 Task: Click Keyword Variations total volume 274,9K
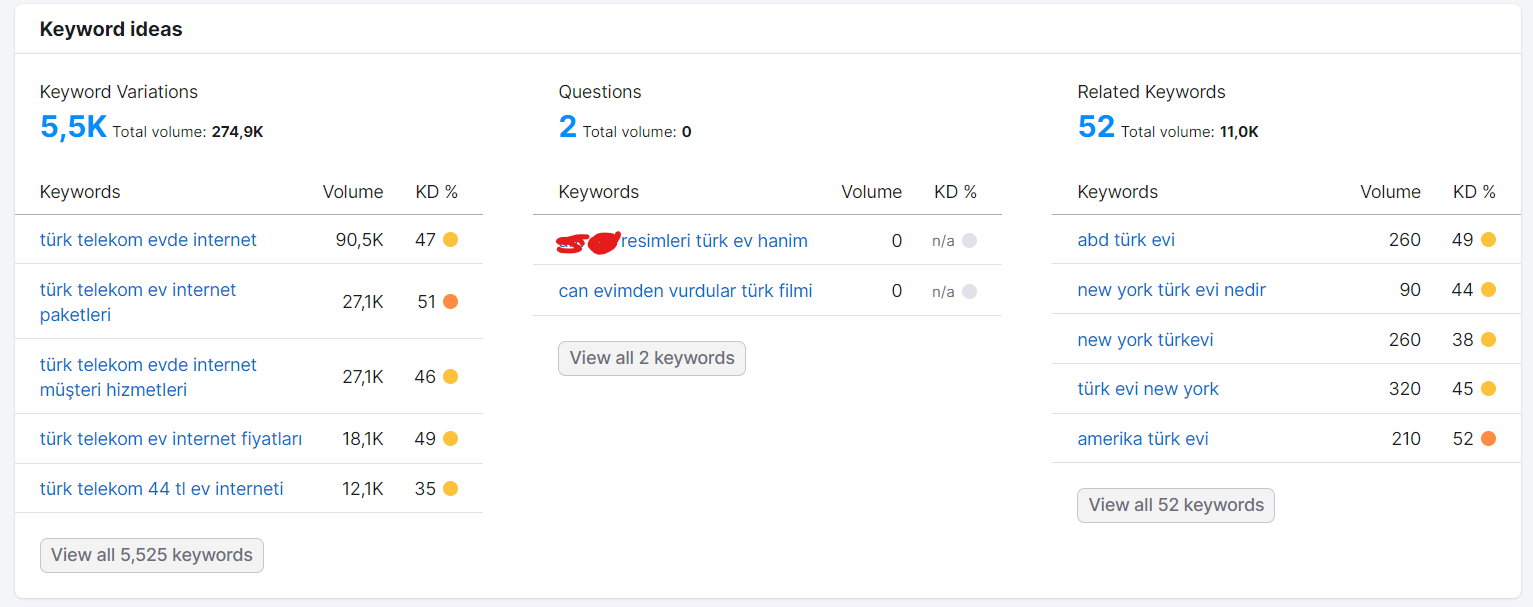[237, 132]
